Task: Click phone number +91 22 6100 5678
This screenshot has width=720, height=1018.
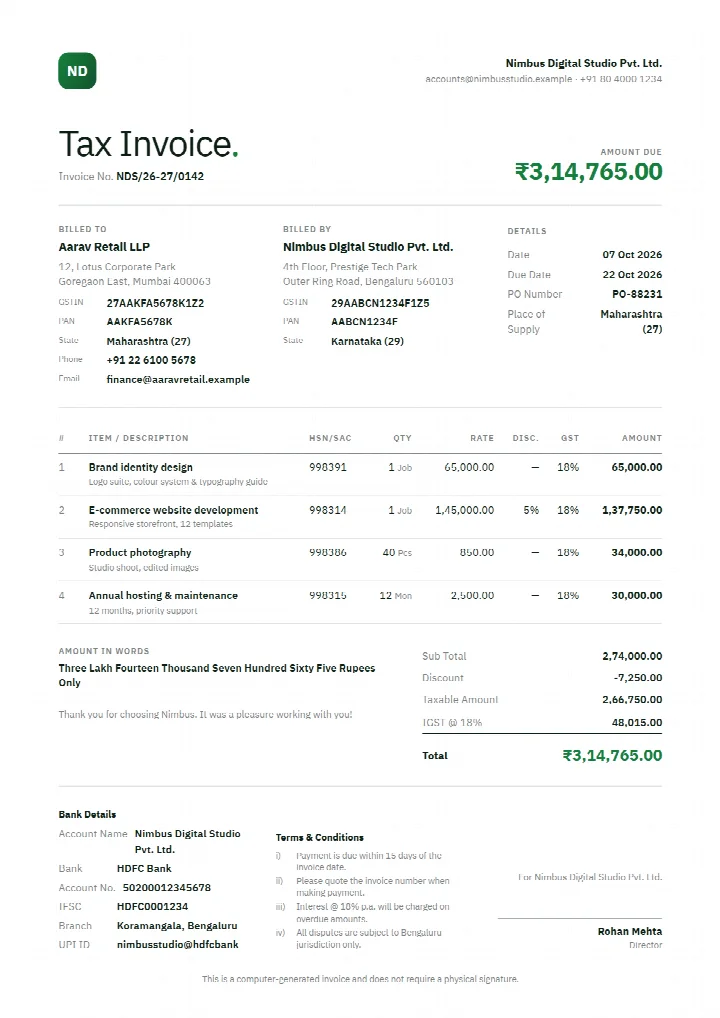Action: (151, 360)
